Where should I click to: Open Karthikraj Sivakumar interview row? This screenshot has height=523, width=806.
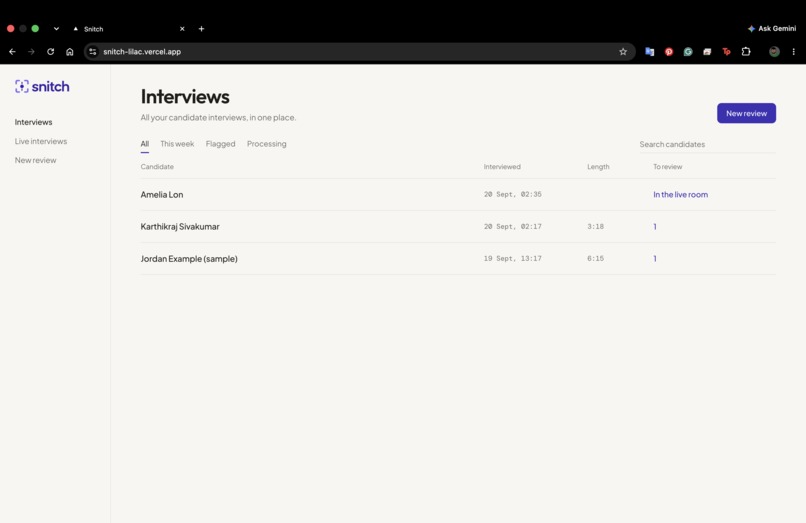(x=458, y=226)
